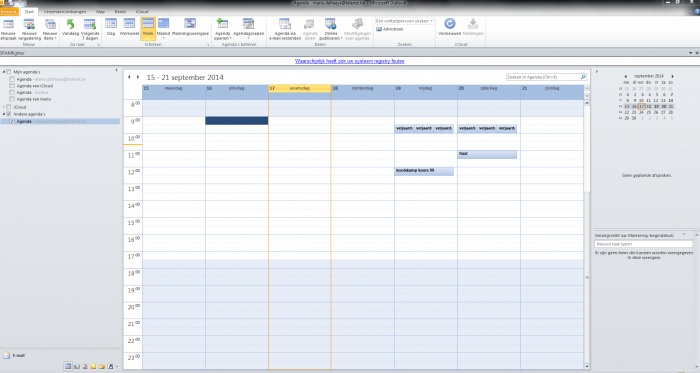This screenshot has width=700, height=373.
Task: Open the Verzenden/ontvangen tab
Action: [65, 12]
